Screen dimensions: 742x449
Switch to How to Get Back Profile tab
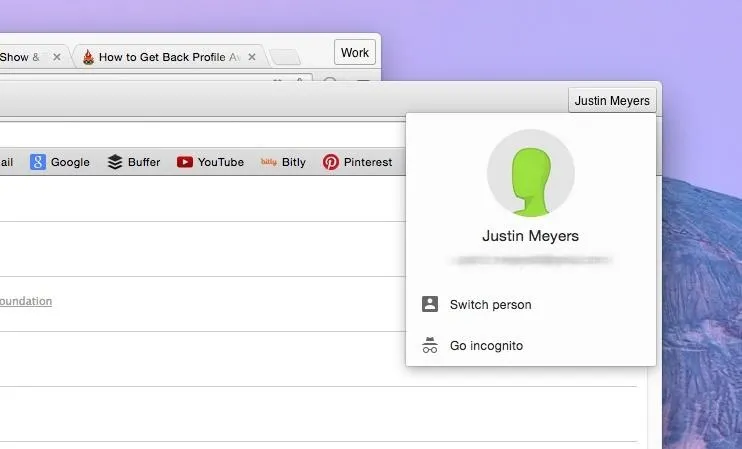click(x=169, y=57)
